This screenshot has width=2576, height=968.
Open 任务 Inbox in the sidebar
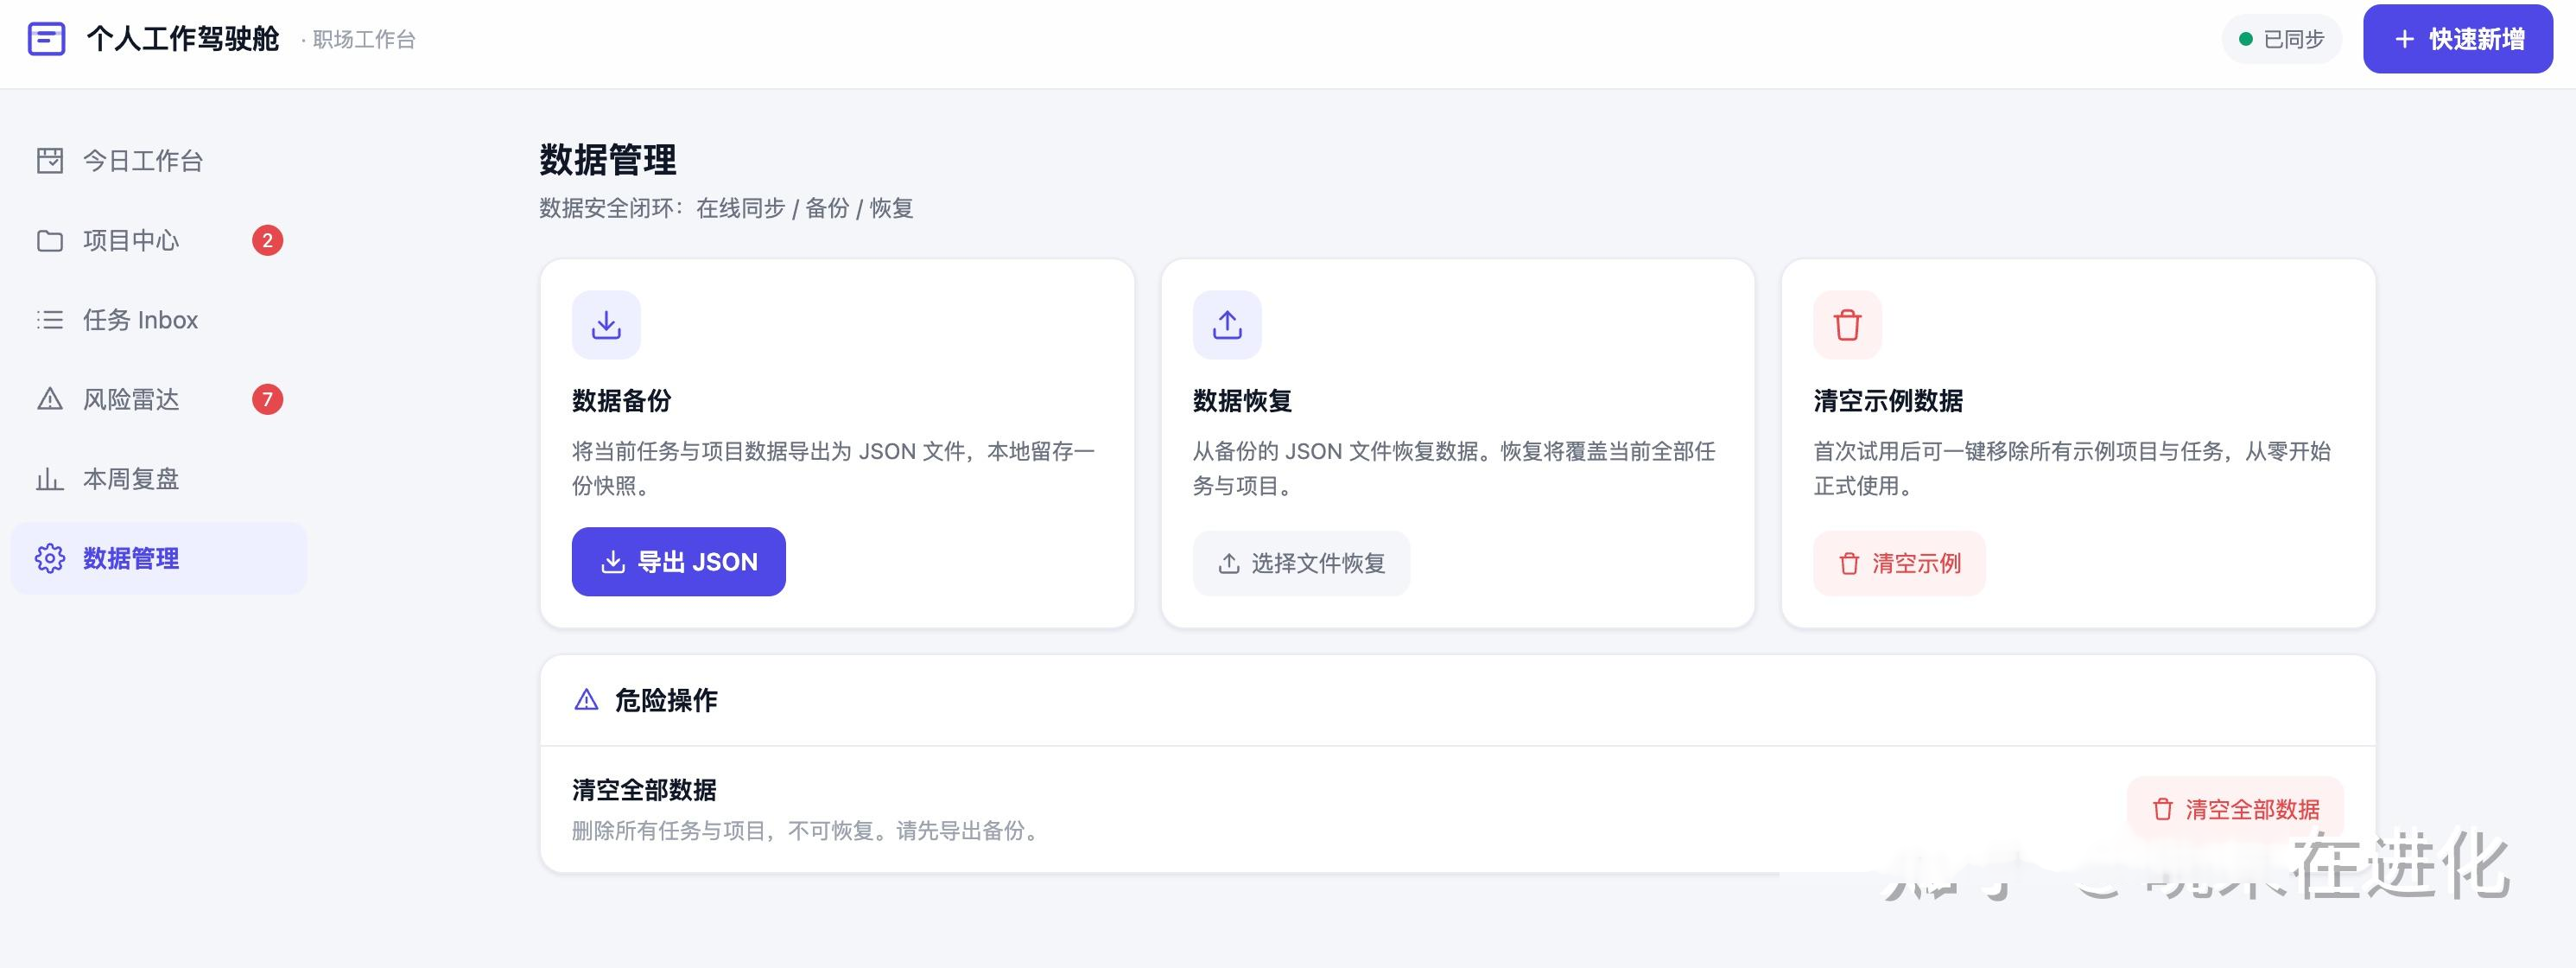(159, 320)
